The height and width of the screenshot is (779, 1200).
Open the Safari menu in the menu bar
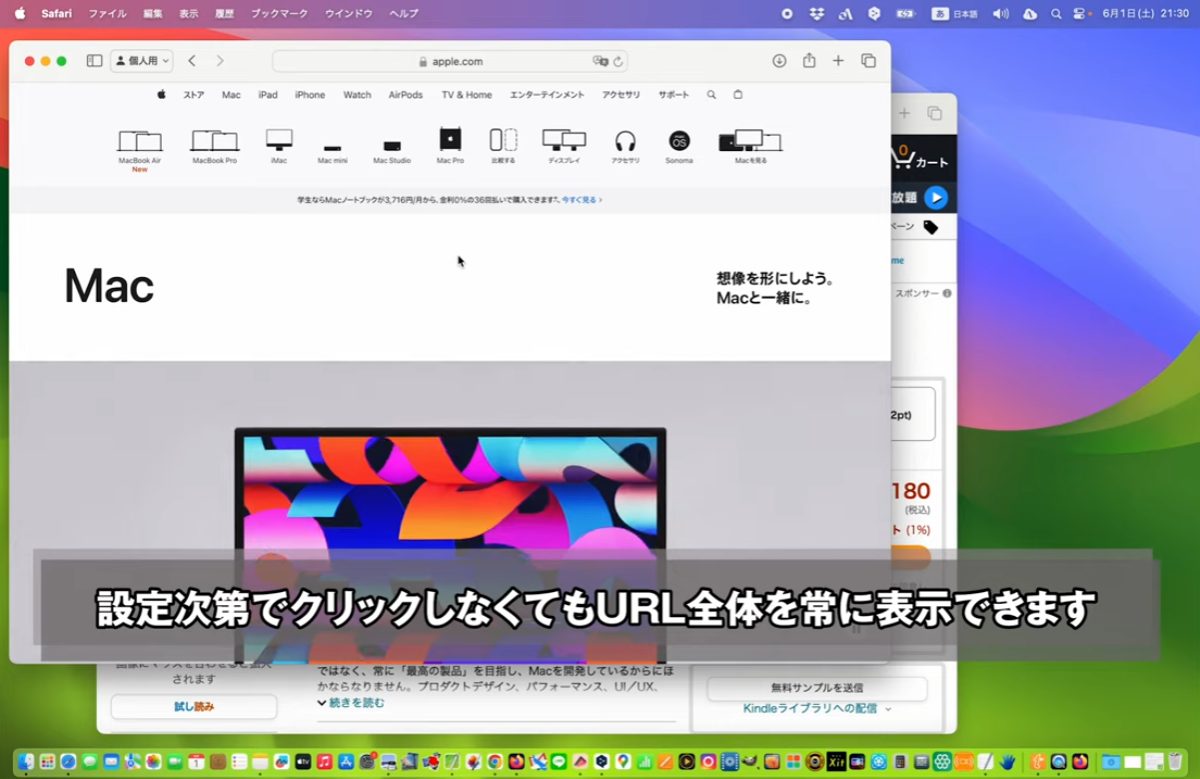[x=56, y=14]
